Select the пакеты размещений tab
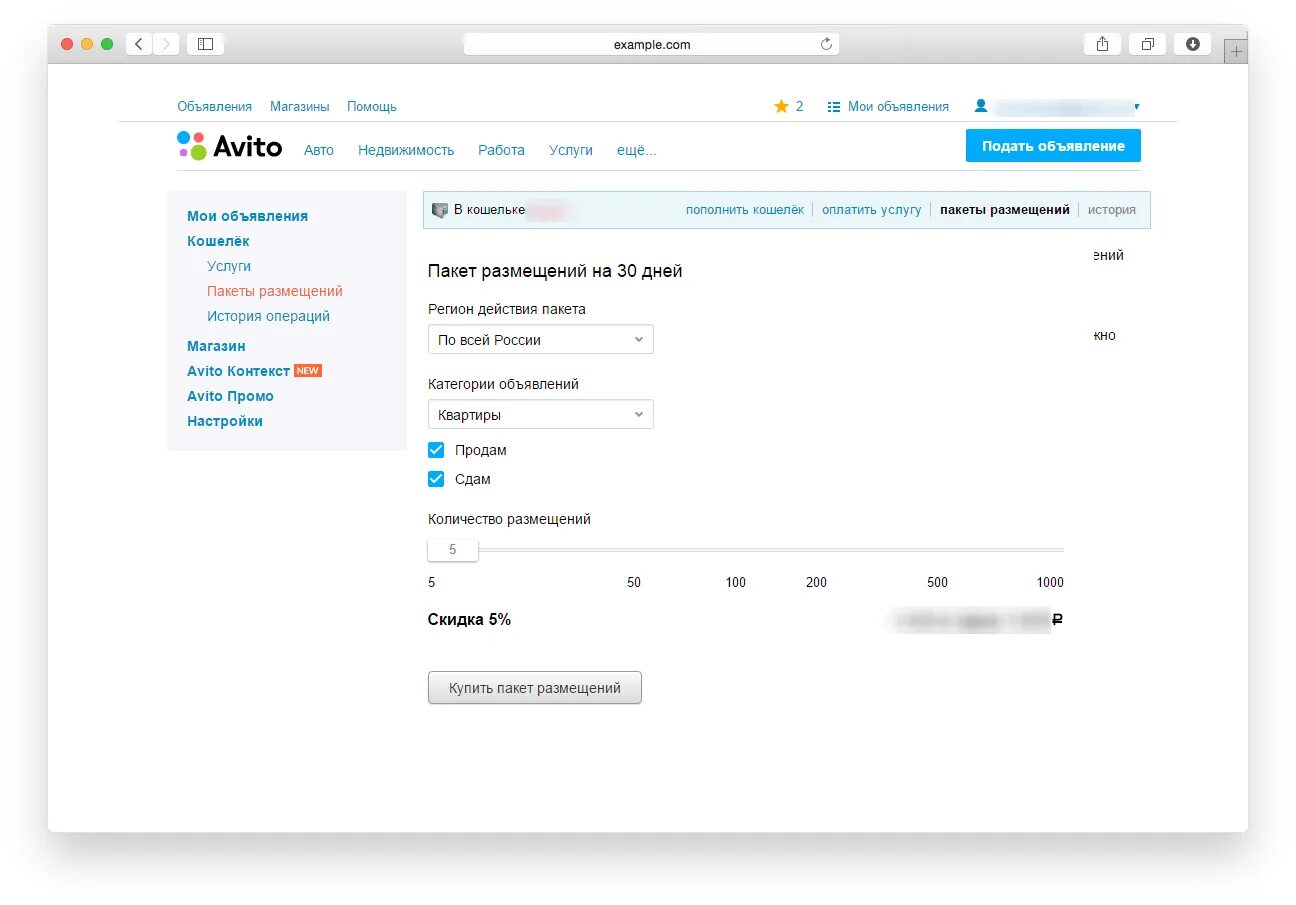 tap(1005, 210)
